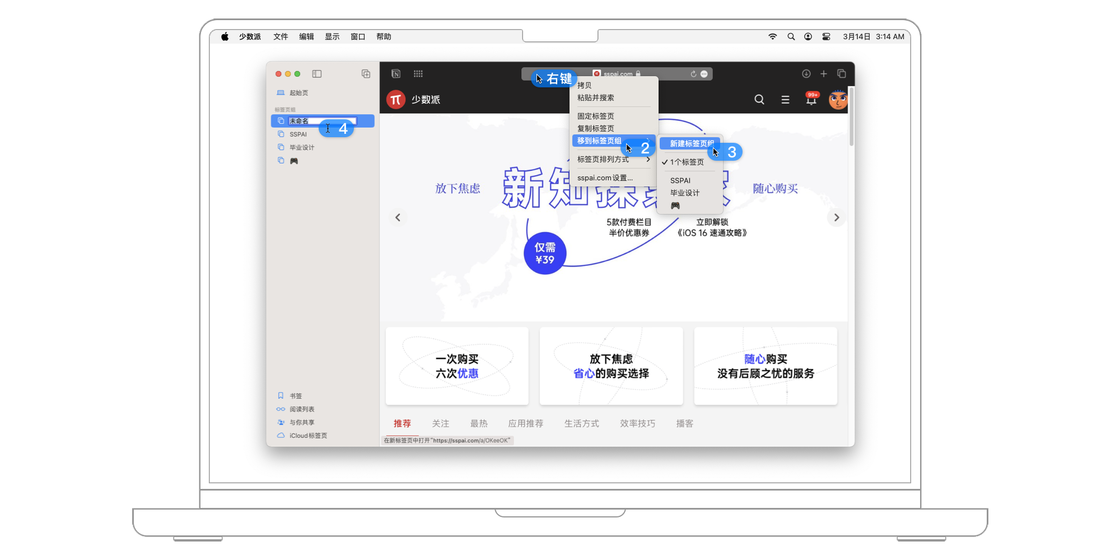Click the Wi-Fi status icon in menu bar
This screenshot has width=1120, height=560.
pyautogui.click(x=772, y=36)
